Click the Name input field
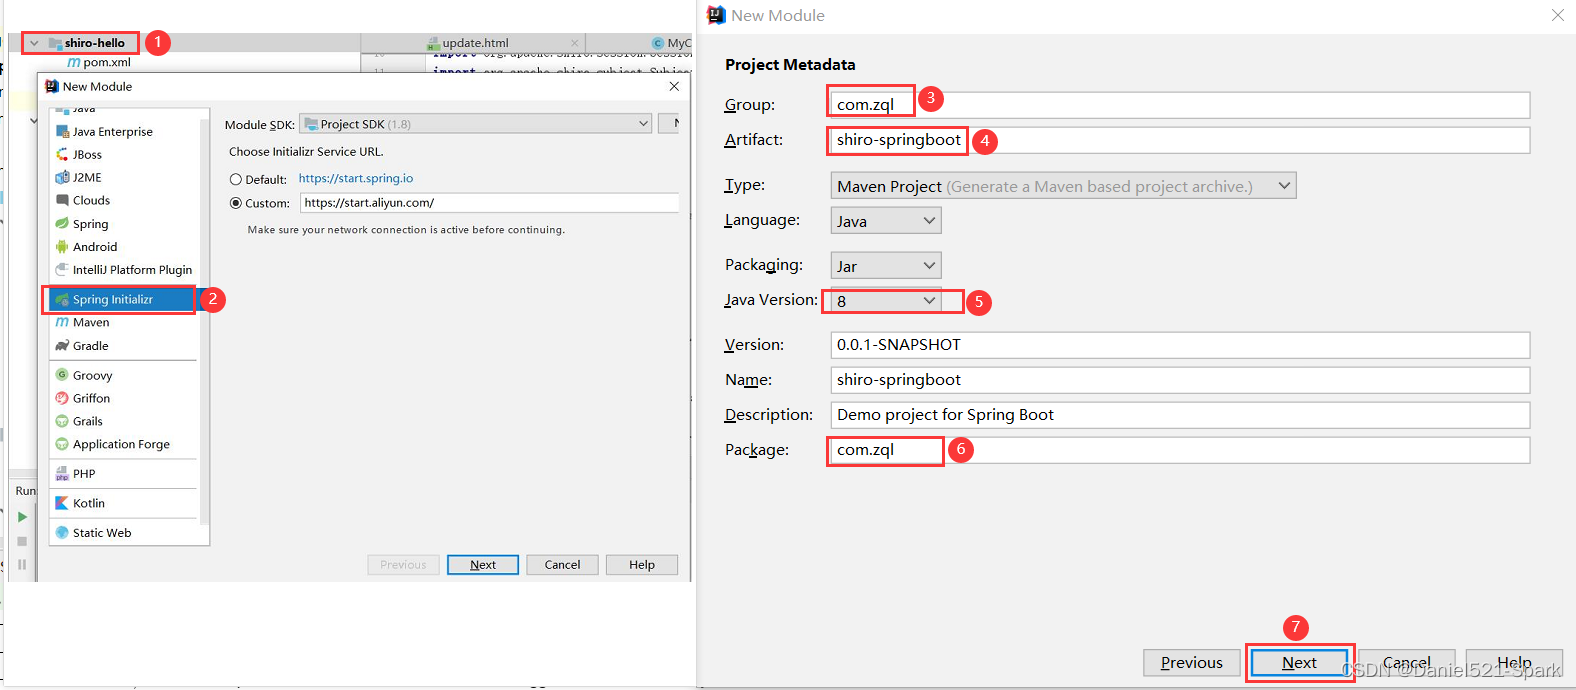The image size is (1576, 690). pyautogui.click(x=1180, y=380)
